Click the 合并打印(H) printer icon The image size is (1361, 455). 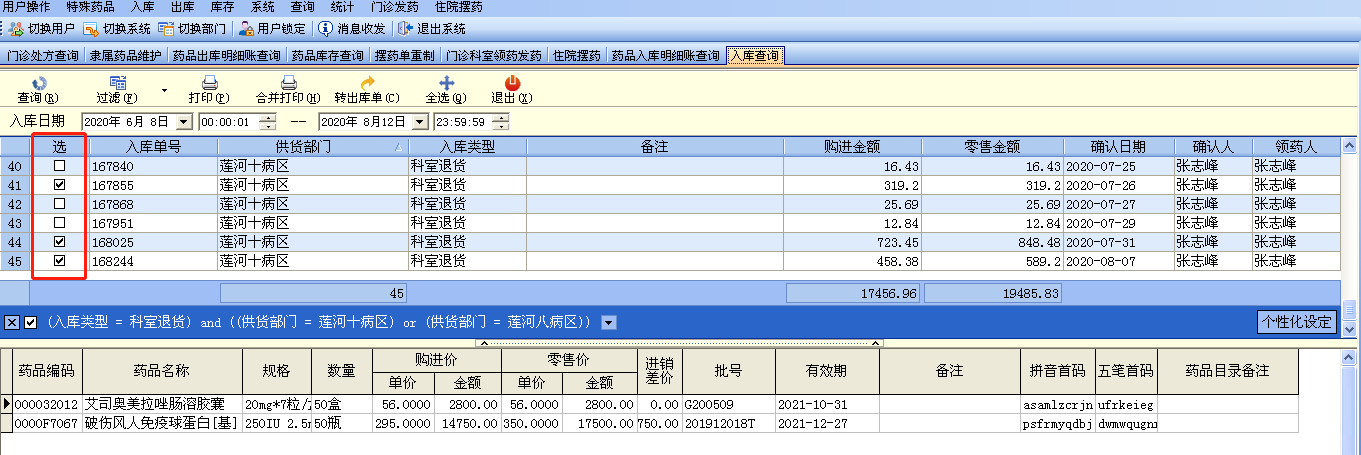[x=288, y=83]
